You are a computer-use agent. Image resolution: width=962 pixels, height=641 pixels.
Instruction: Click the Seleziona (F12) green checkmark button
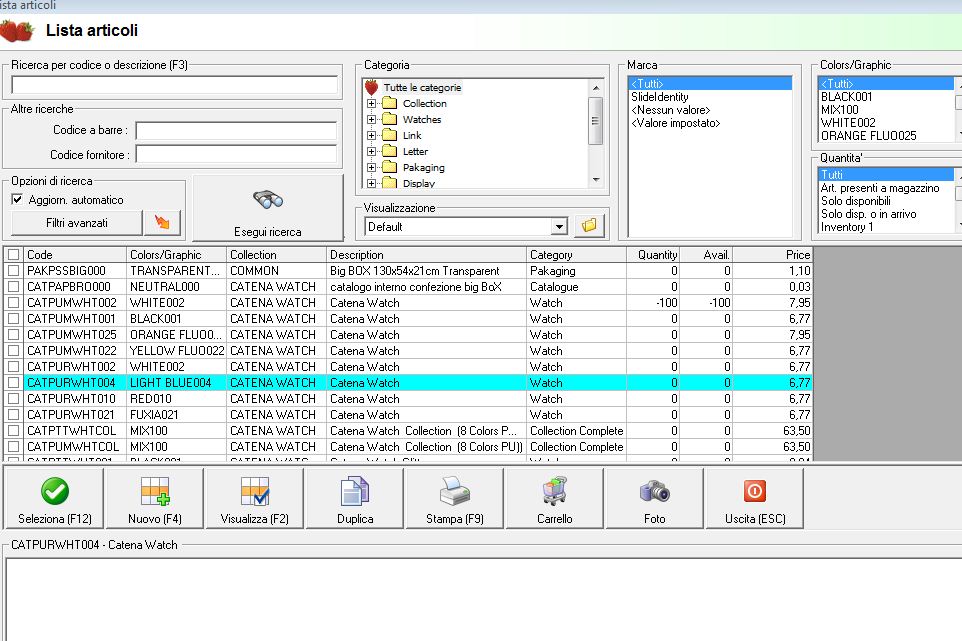tap(55, 498)
